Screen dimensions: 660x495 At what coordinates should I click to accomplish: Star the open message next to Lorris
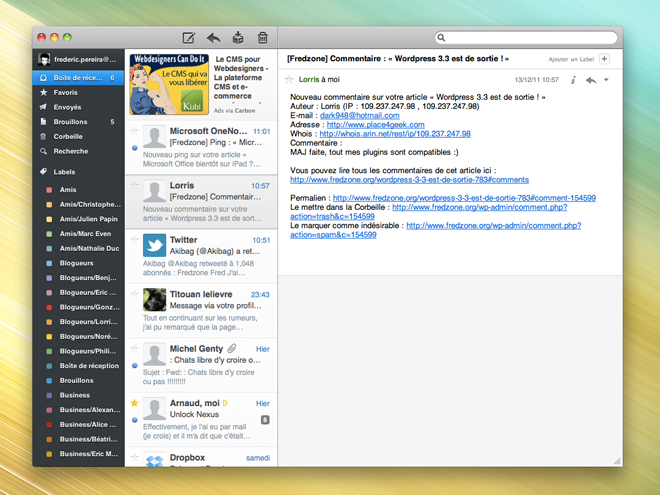point(289,79)
